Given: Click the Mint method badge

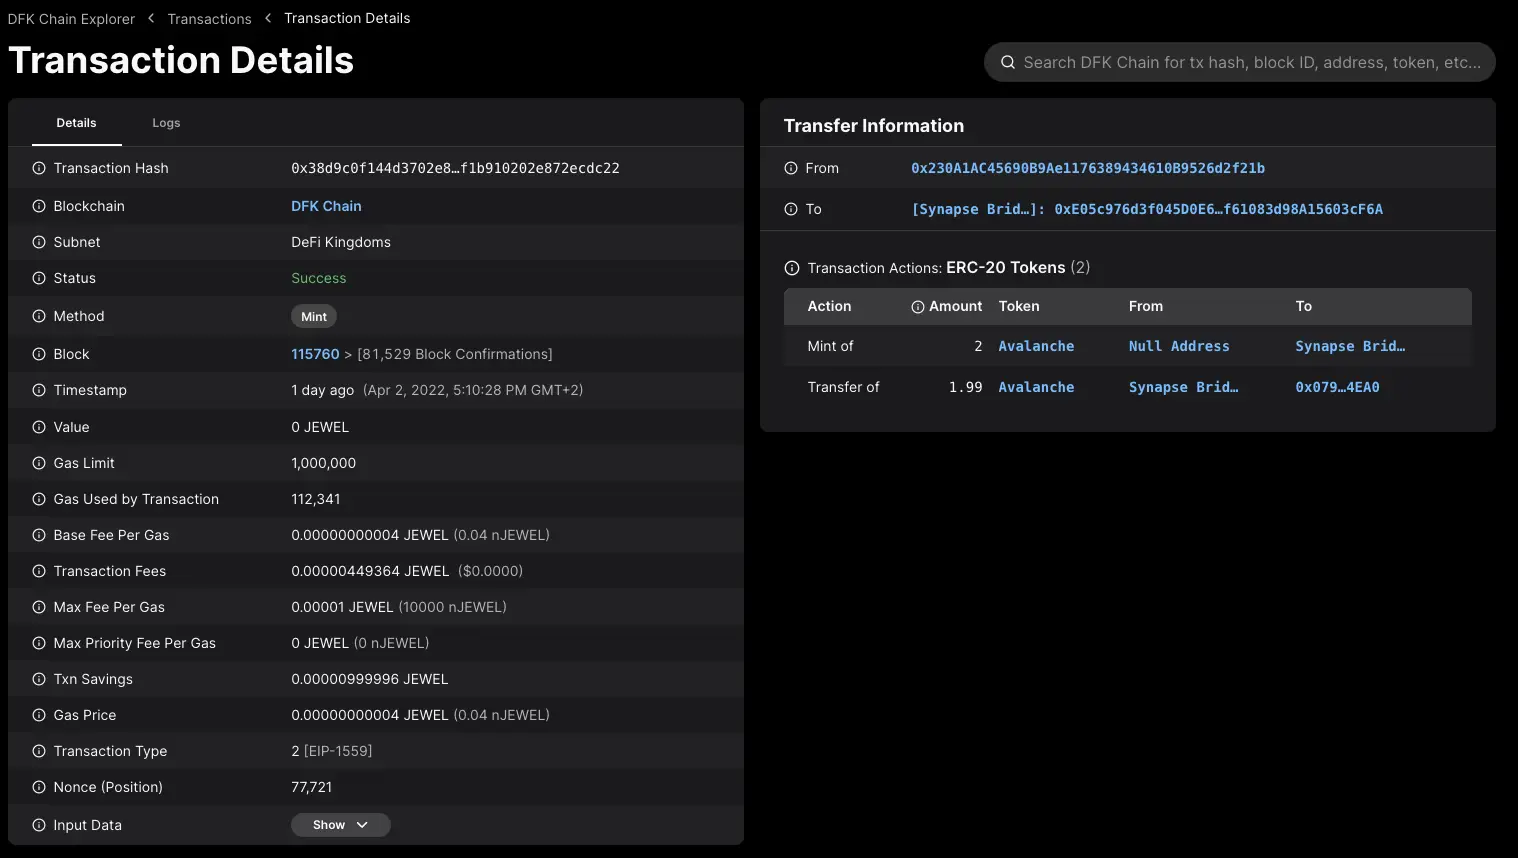Looking at the screenshot, I should pos(314,316).
